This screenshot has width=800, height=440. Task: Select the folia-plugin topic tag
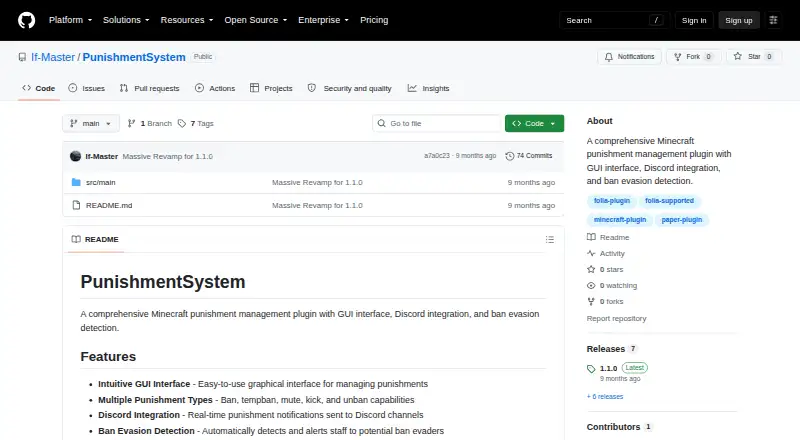coord(612,201)
